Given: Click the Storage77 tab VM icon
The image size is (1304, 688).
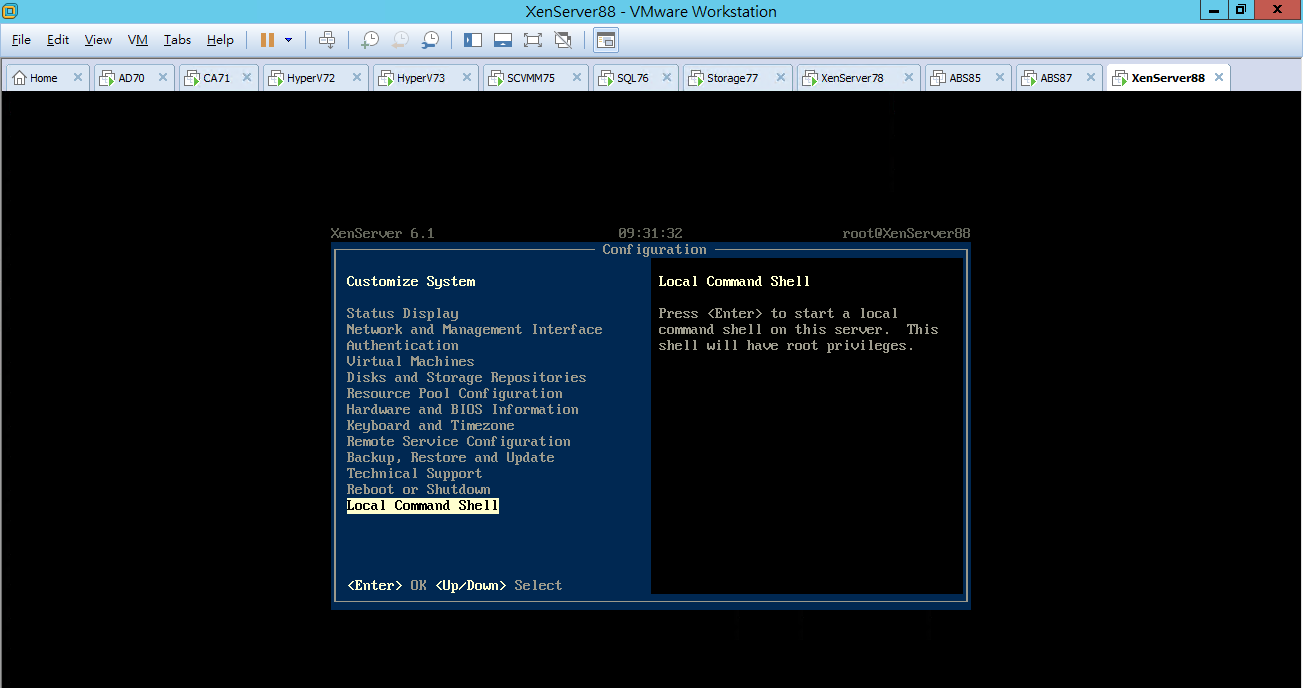Looking at the screenshot, I should point(696,78).
